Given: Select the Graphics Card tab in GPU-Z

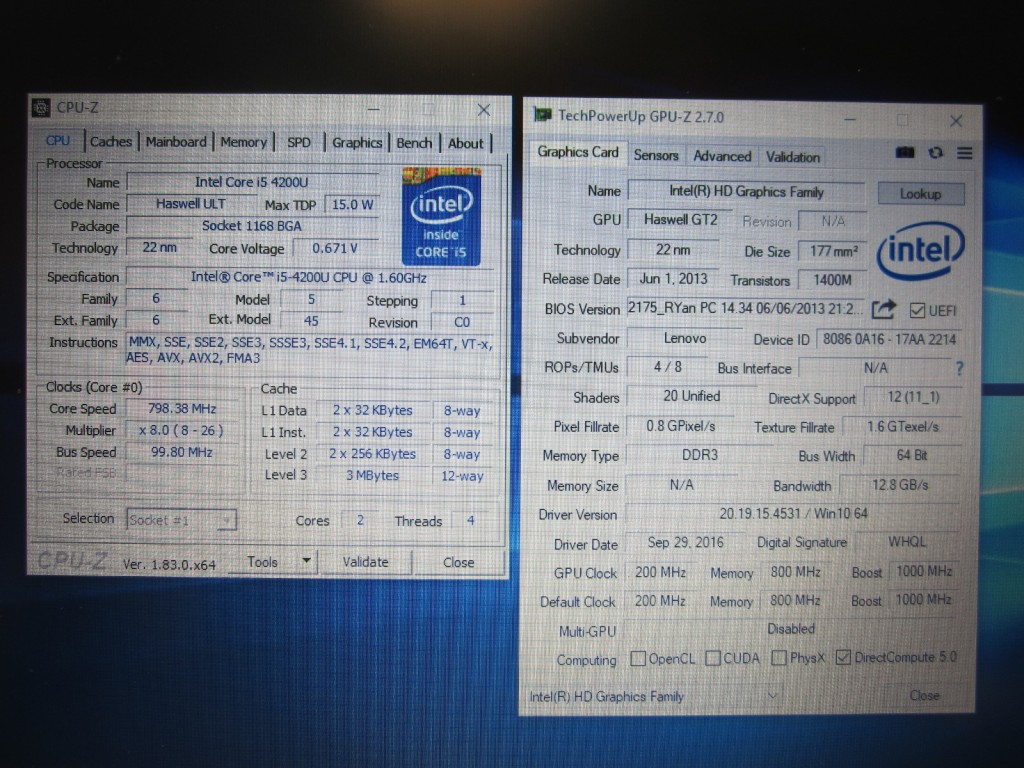Looking at the screenshot, I should click(x=578, y=152).
